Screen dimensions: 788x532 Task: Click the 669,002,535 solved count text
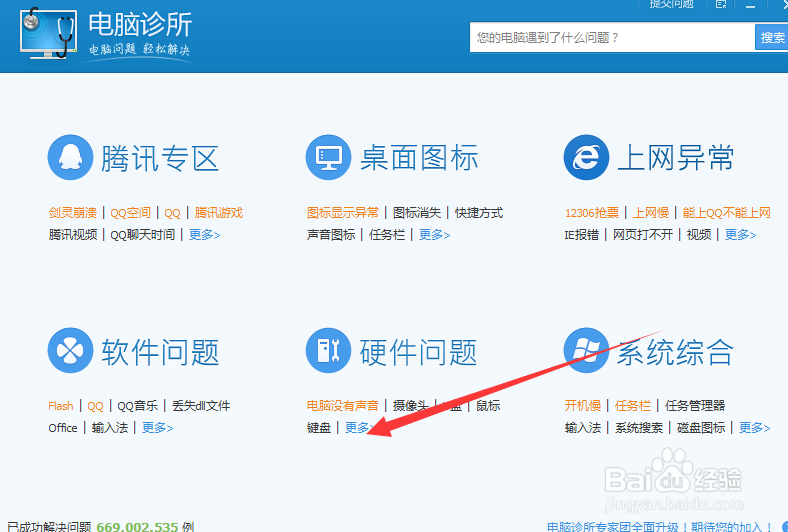[x=137, y=527]
